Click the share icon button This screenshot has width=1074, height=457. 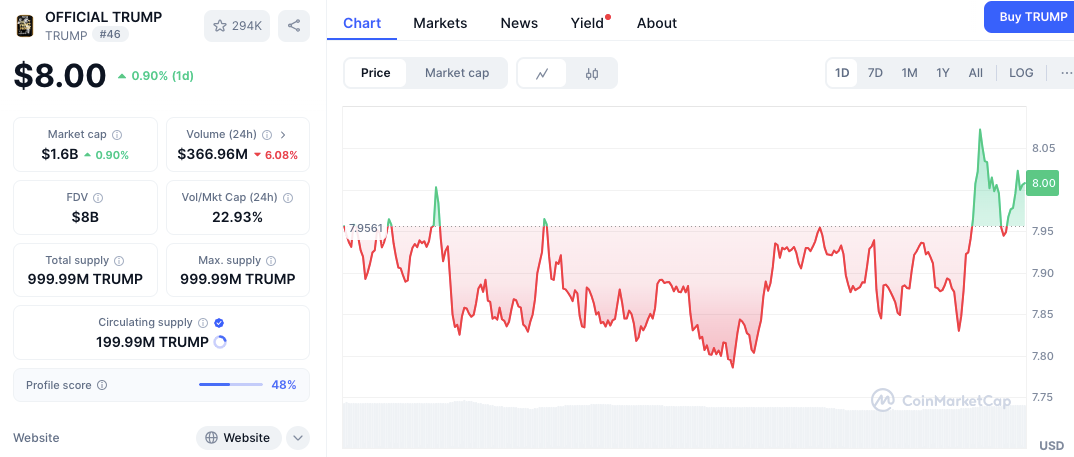294,26
